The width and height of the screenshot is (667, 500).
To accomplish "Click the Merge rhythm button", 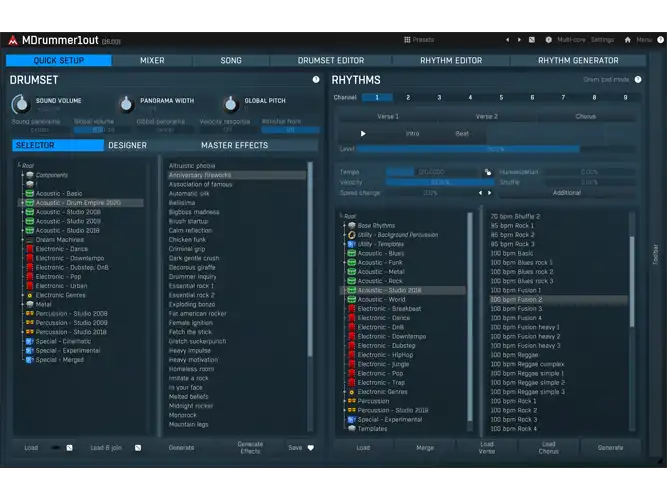I will [425, 448].
